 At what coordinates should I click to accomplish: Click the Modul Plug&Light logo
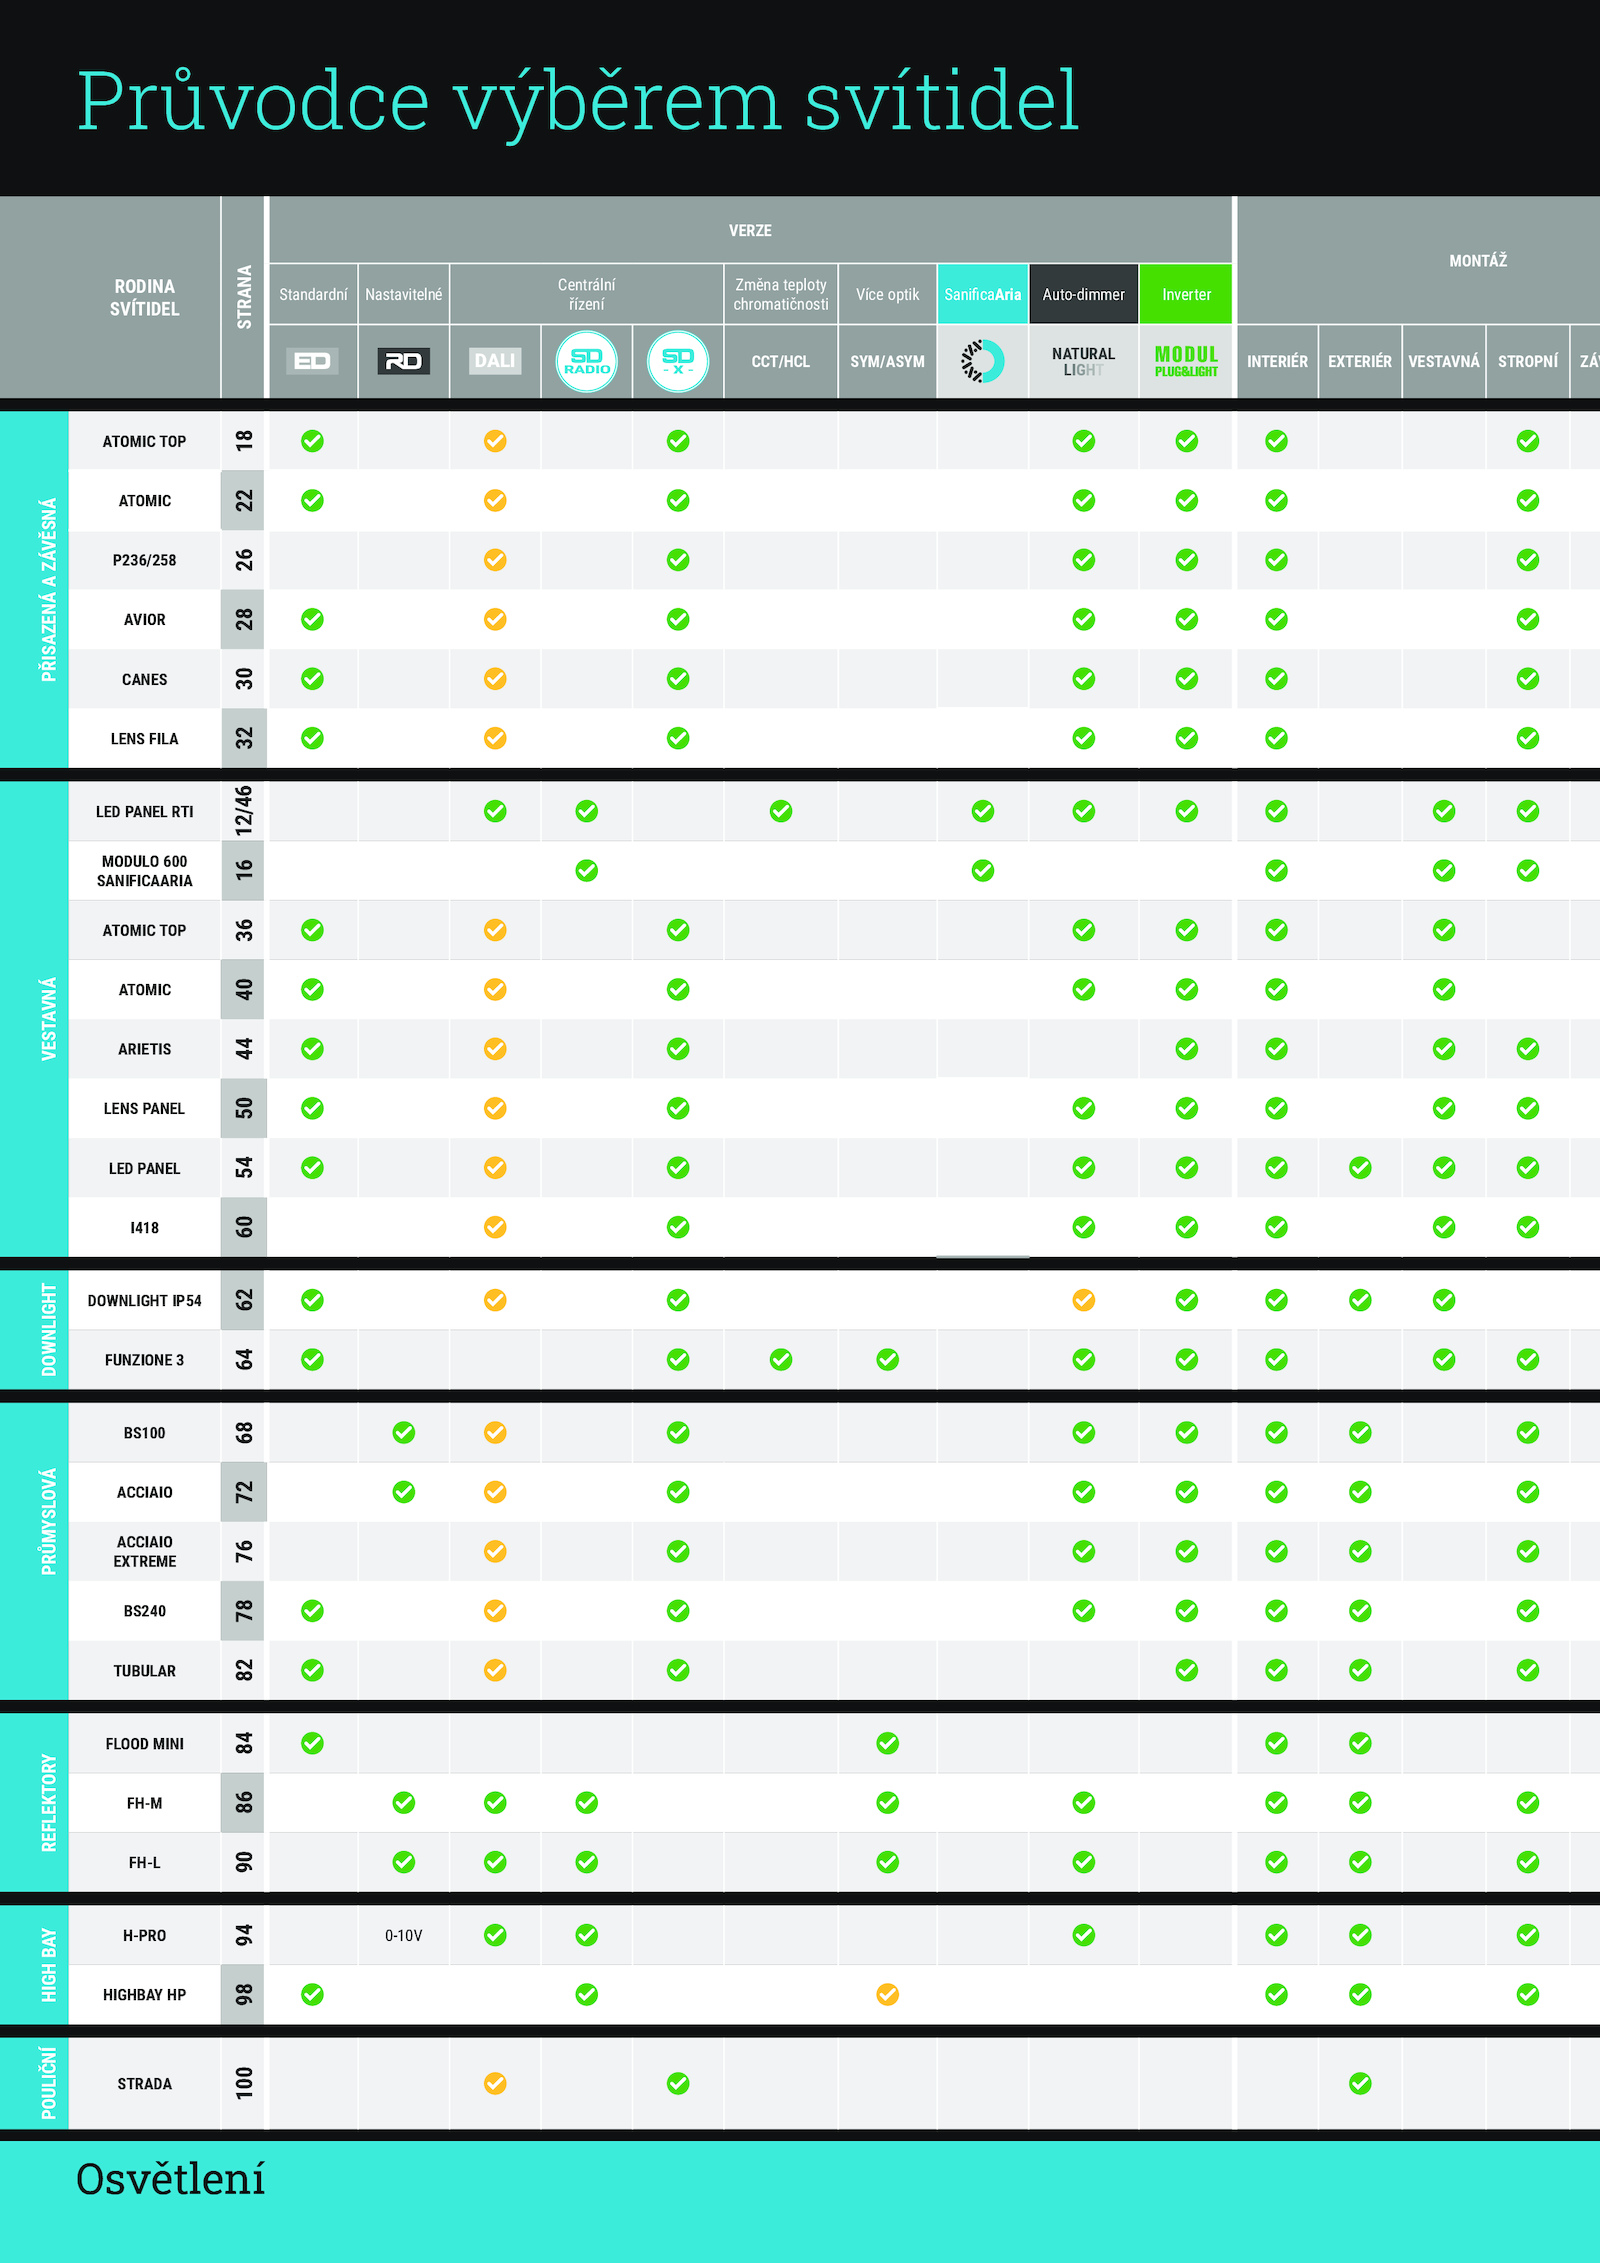(1186, 361)
